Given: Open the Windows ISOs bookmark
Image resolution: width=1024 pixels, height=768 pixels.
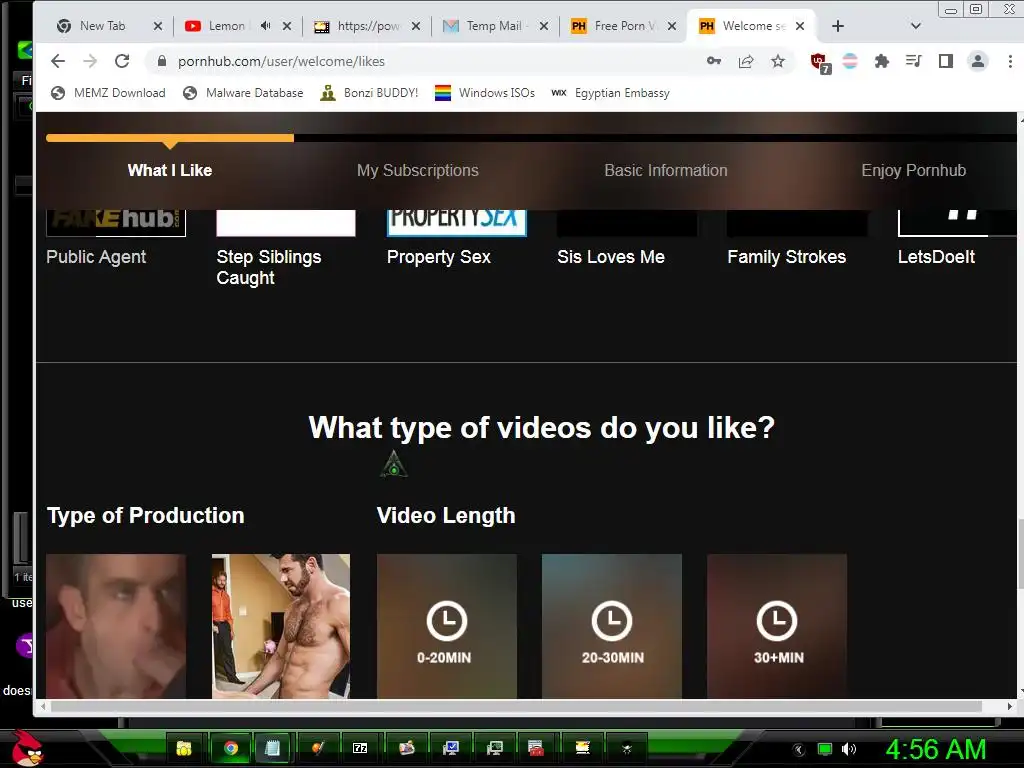Looking at the screenshot, I should click(485, 93).
